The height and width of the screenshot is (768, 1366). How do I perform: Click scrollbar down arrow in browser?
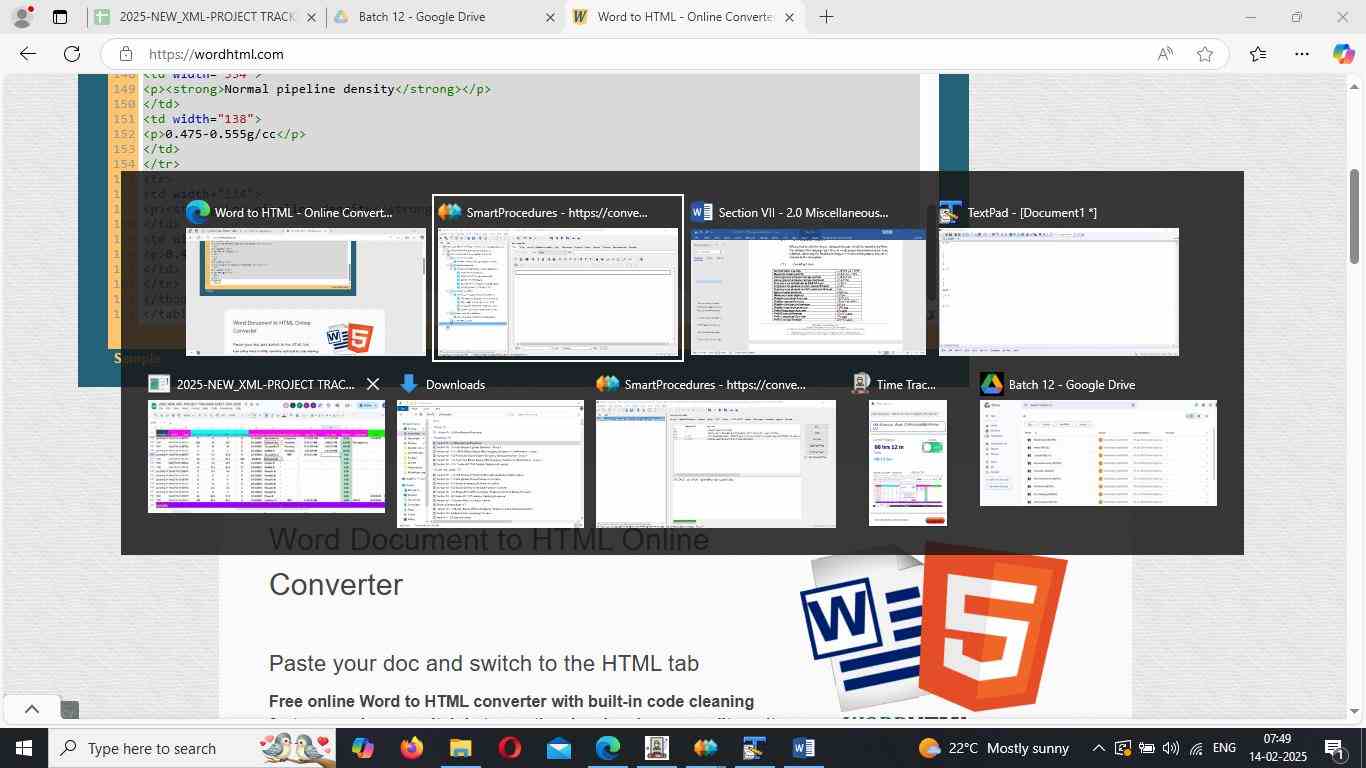point(1355,711)
